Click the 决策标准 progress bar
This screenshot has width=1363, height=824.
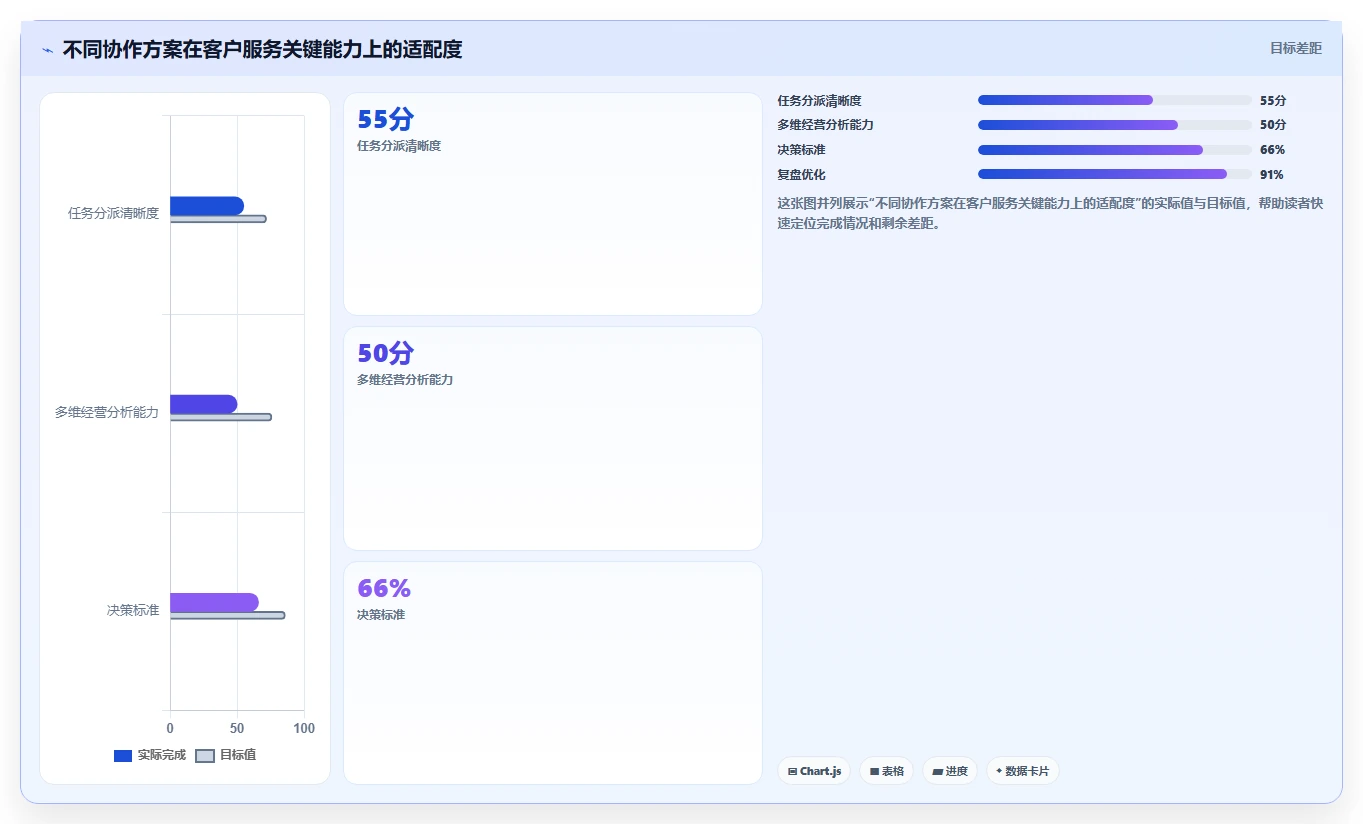pyautogui.click(x=1114, y=150)
